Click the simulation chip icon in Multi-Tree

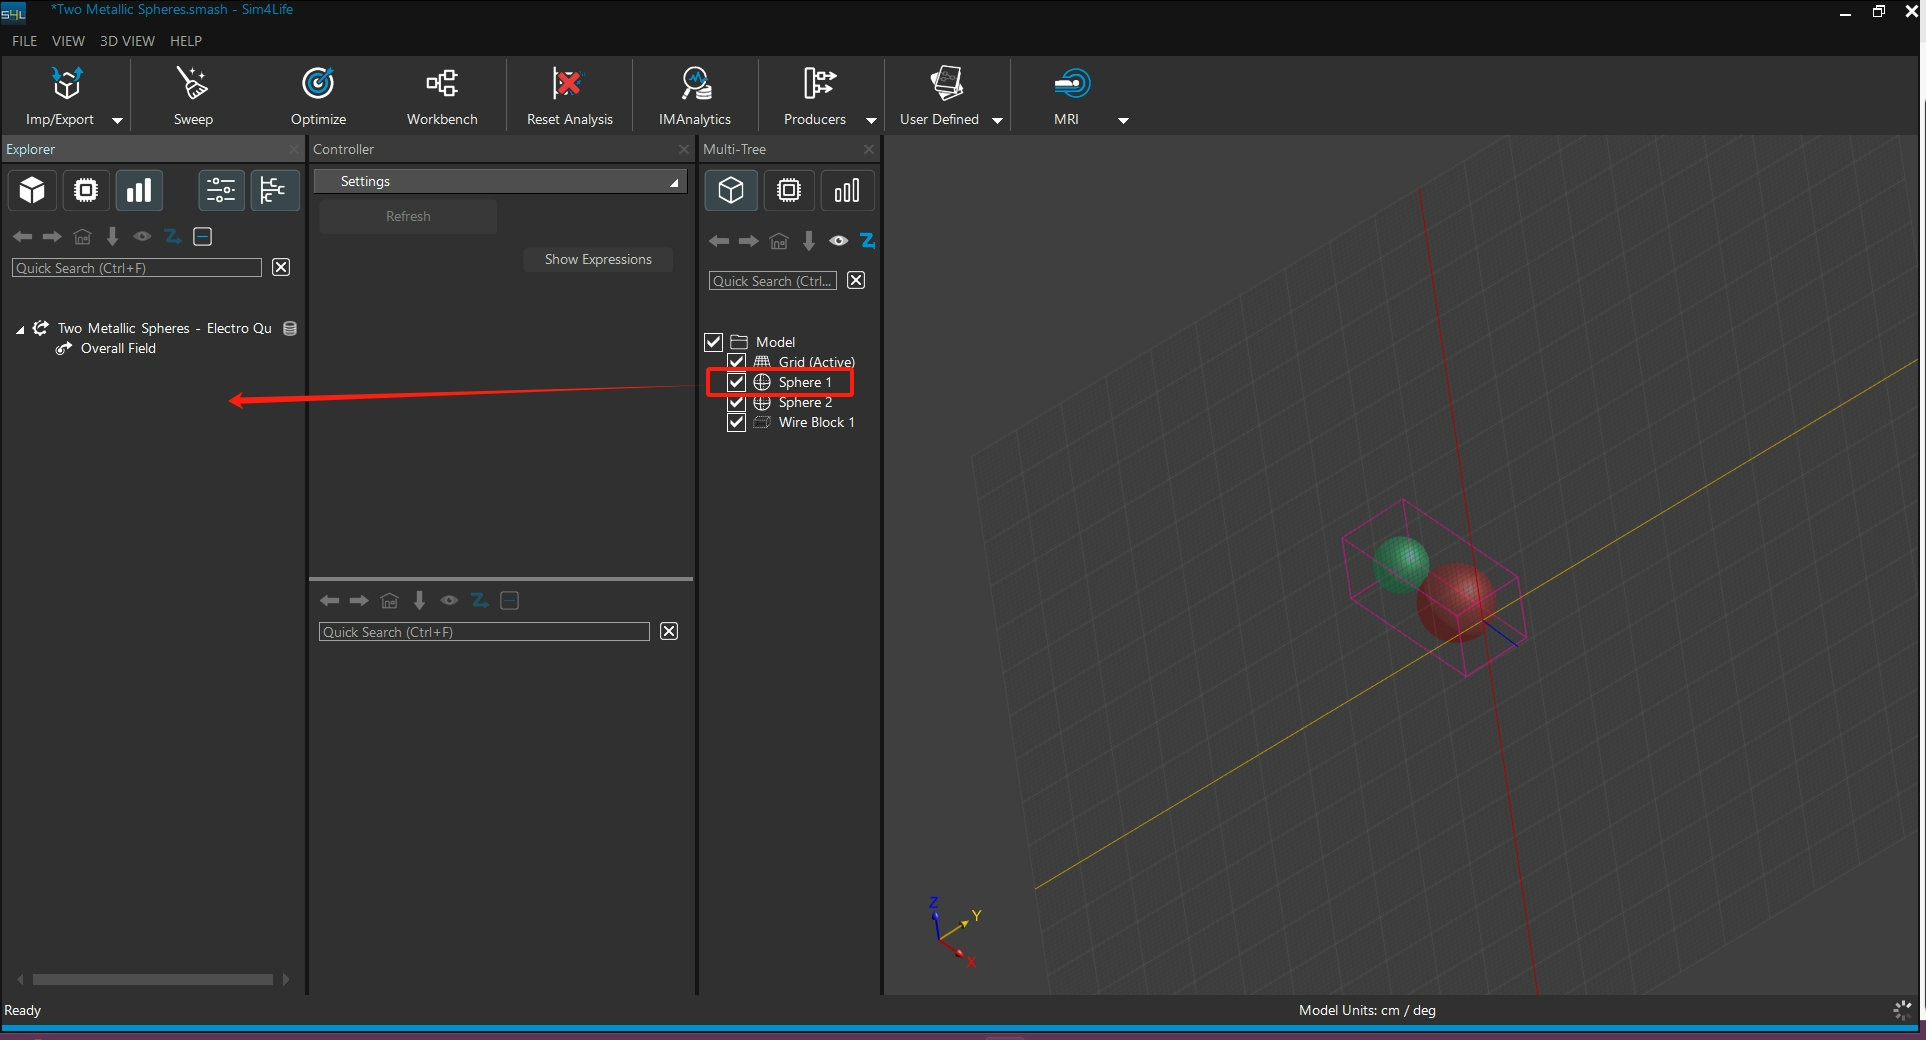(x=789, y=190)
